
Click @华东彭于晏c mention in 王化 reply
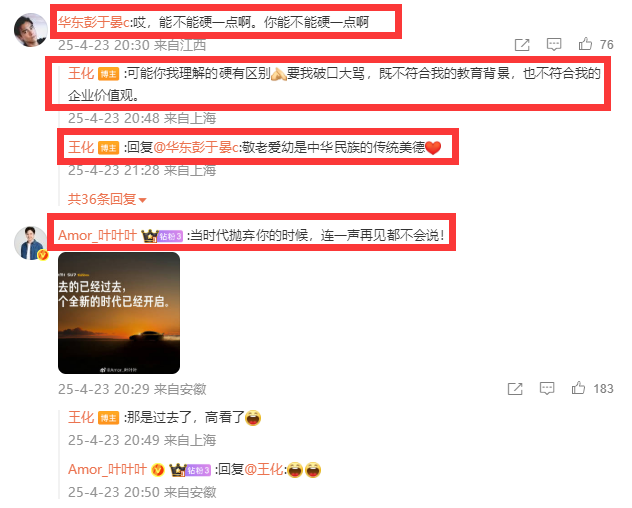[x=196, y=147]
